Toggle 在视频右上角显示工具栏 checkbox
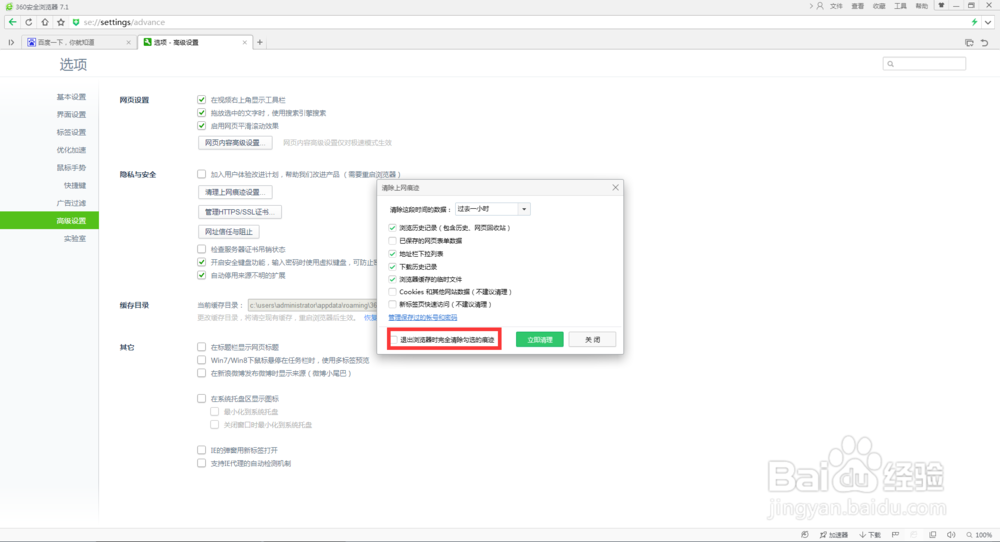1000x542 pixels. (202, 99)
